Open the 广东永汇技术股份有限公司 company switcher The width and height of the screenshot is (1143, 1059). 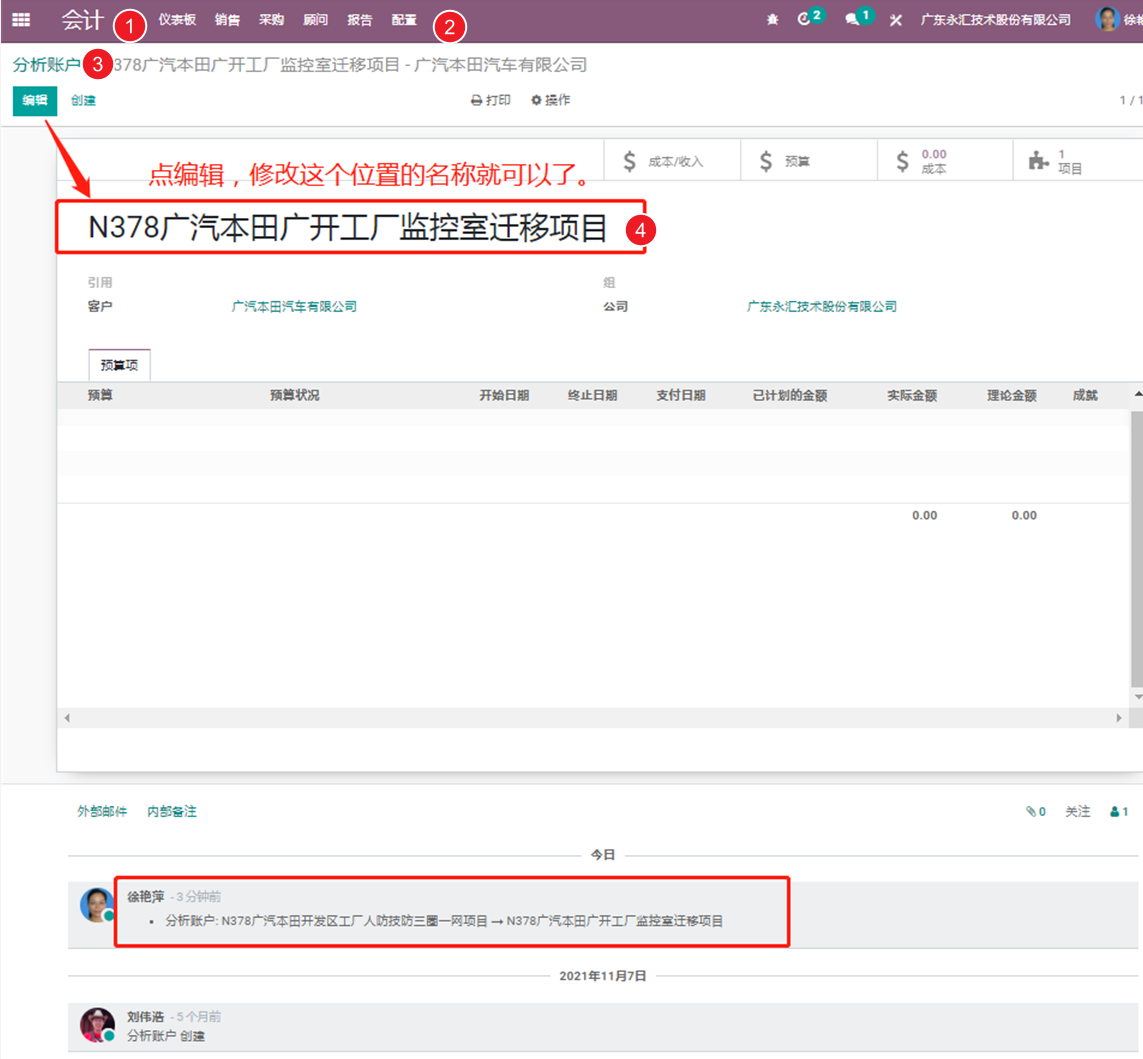point(995,20)
